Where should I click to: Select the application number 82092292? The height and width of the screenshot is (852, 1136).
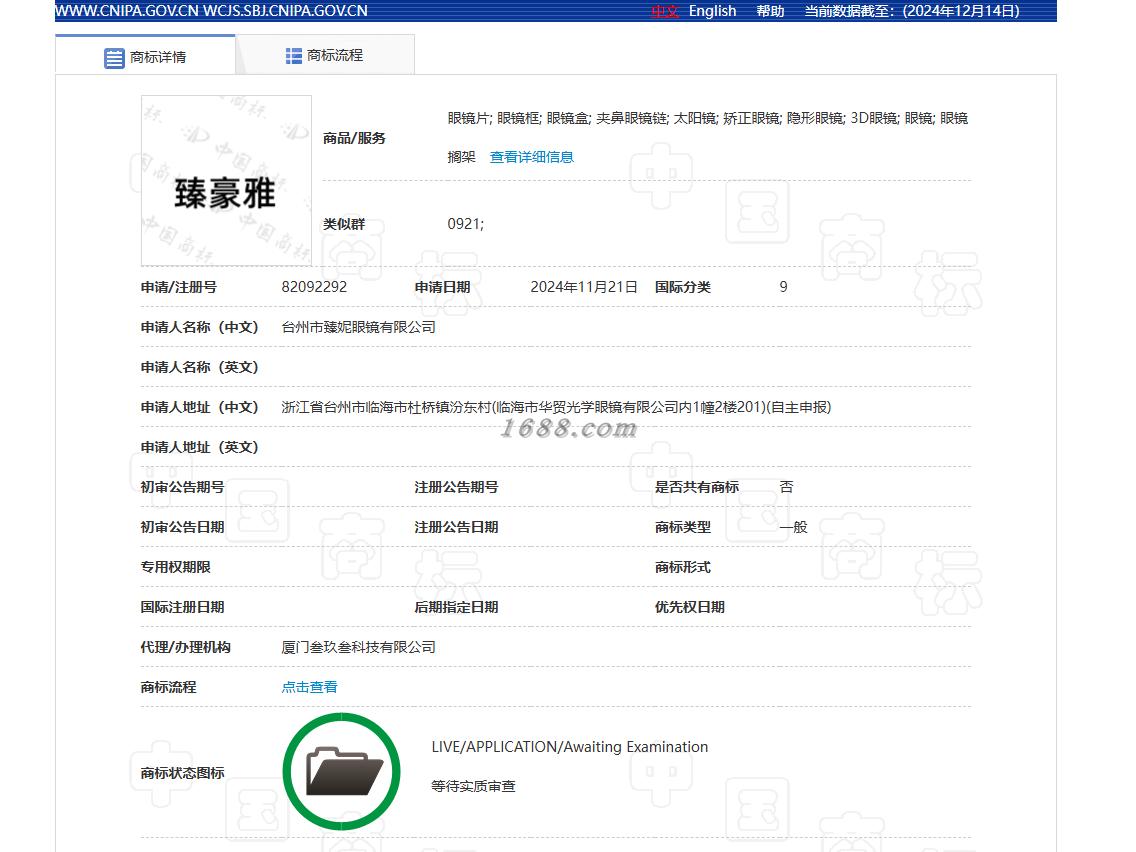[x=314, y=287]
